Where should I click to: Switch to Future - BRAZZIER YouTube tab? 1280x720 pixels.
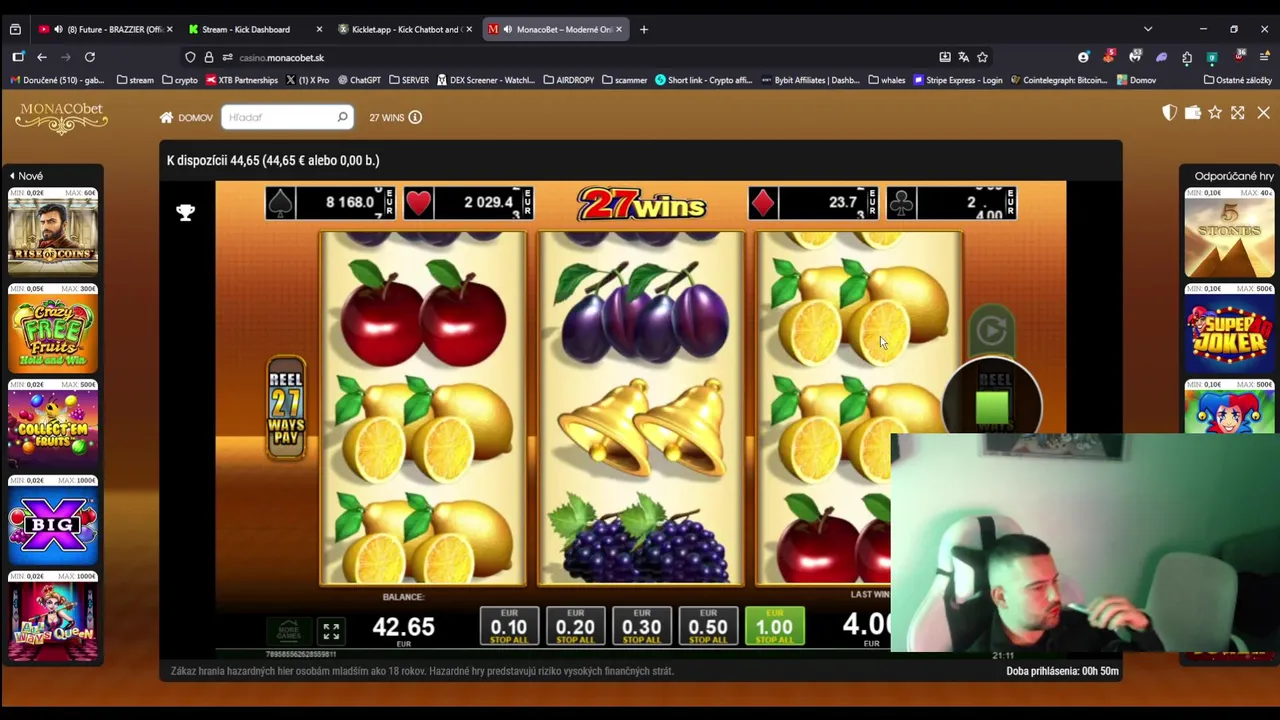(107, 29)
